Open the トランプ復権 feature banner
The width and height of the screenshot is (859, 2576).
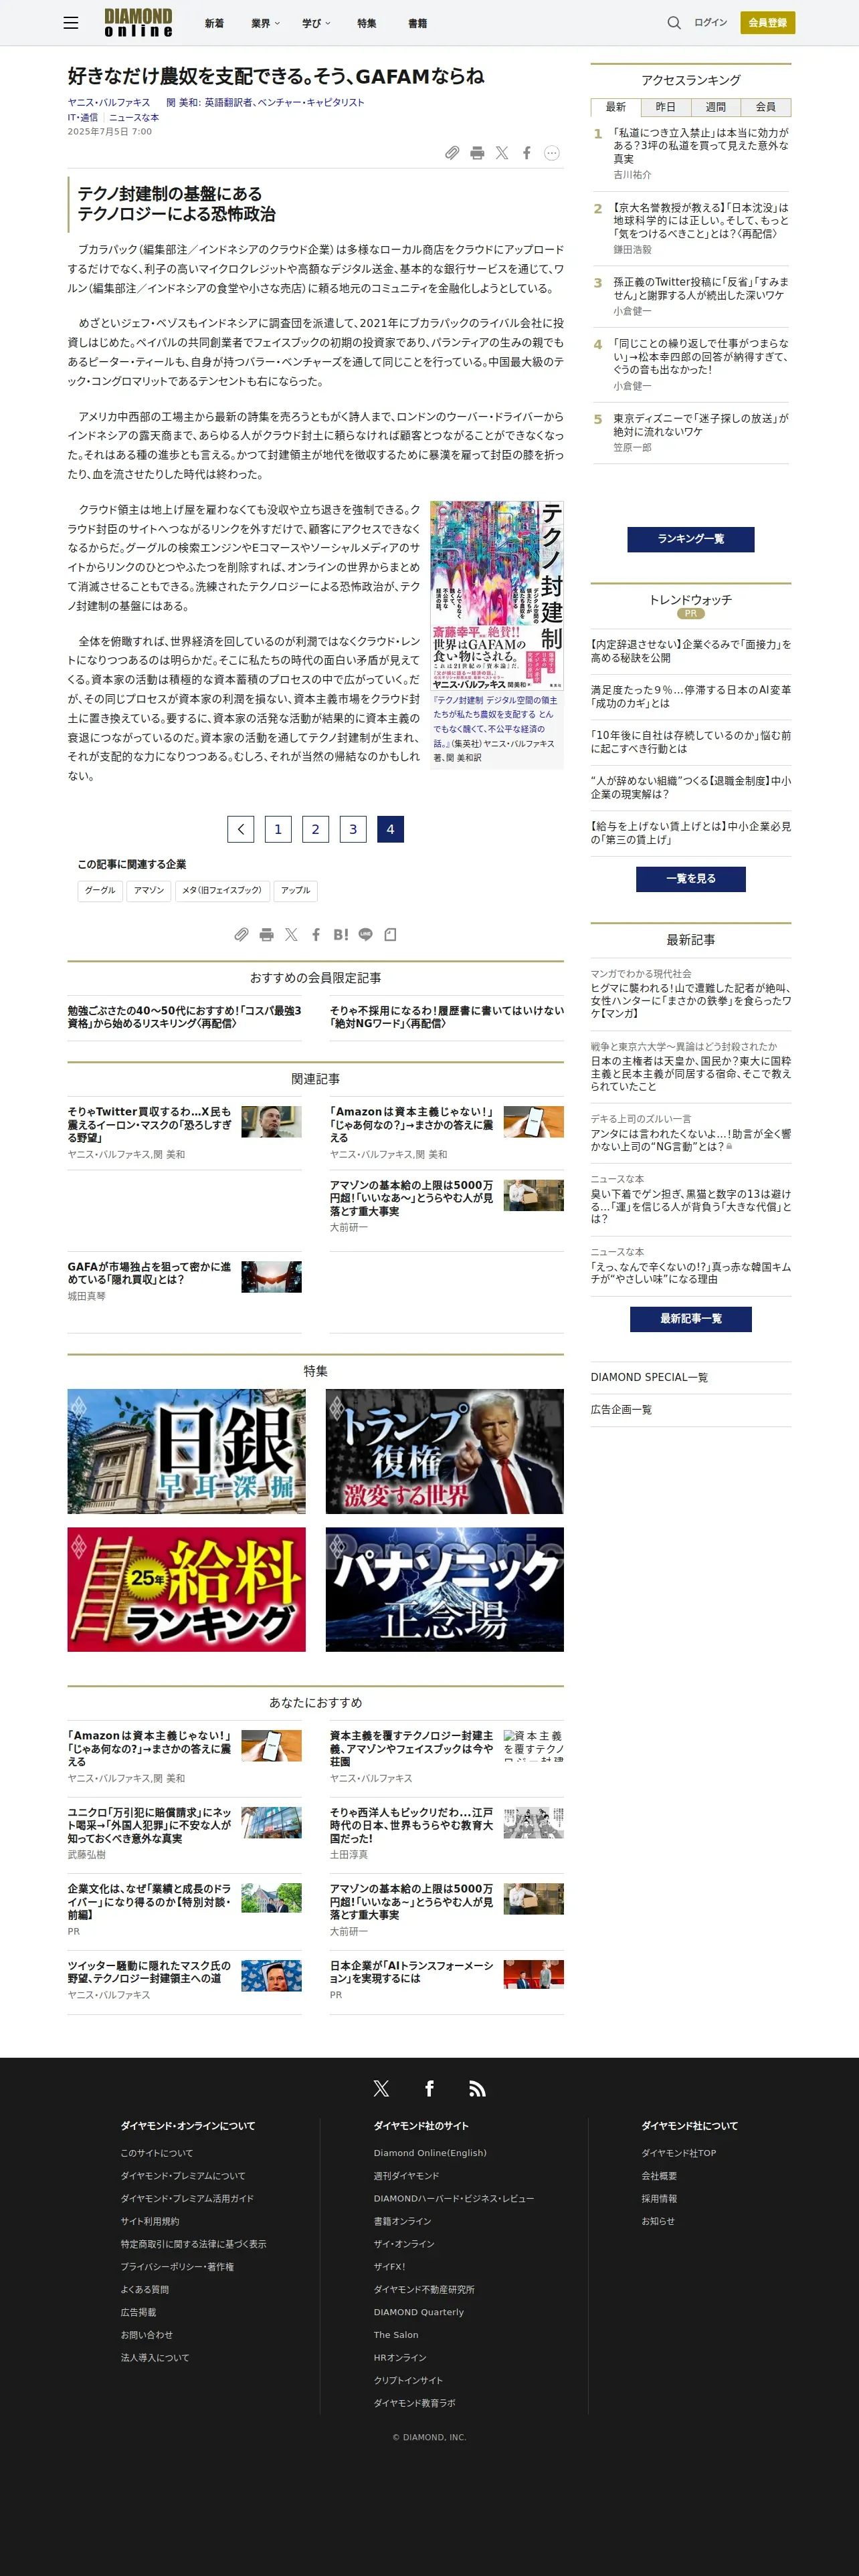445,1451
